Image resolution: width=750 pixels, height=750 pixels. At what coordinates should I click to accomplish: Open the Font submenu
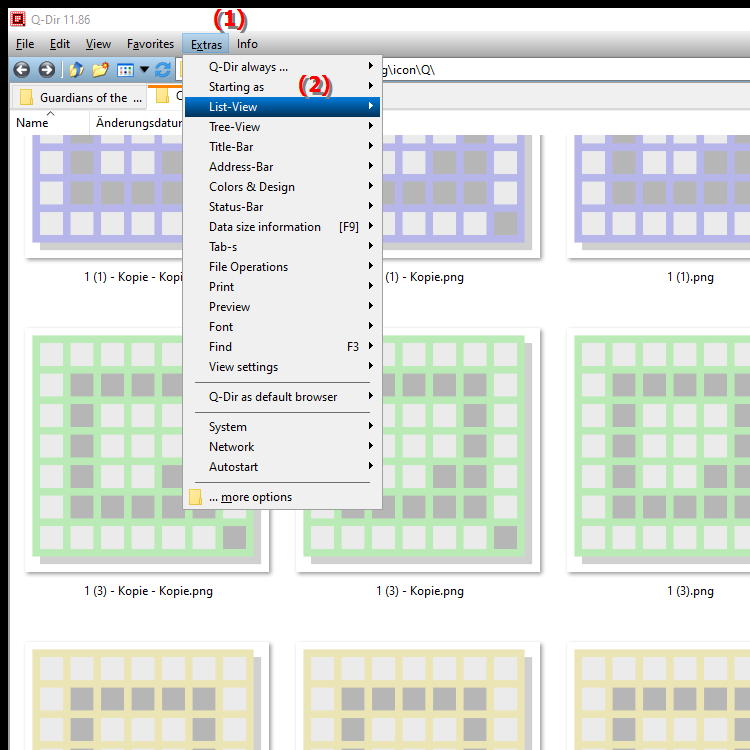tap(282, 327)
